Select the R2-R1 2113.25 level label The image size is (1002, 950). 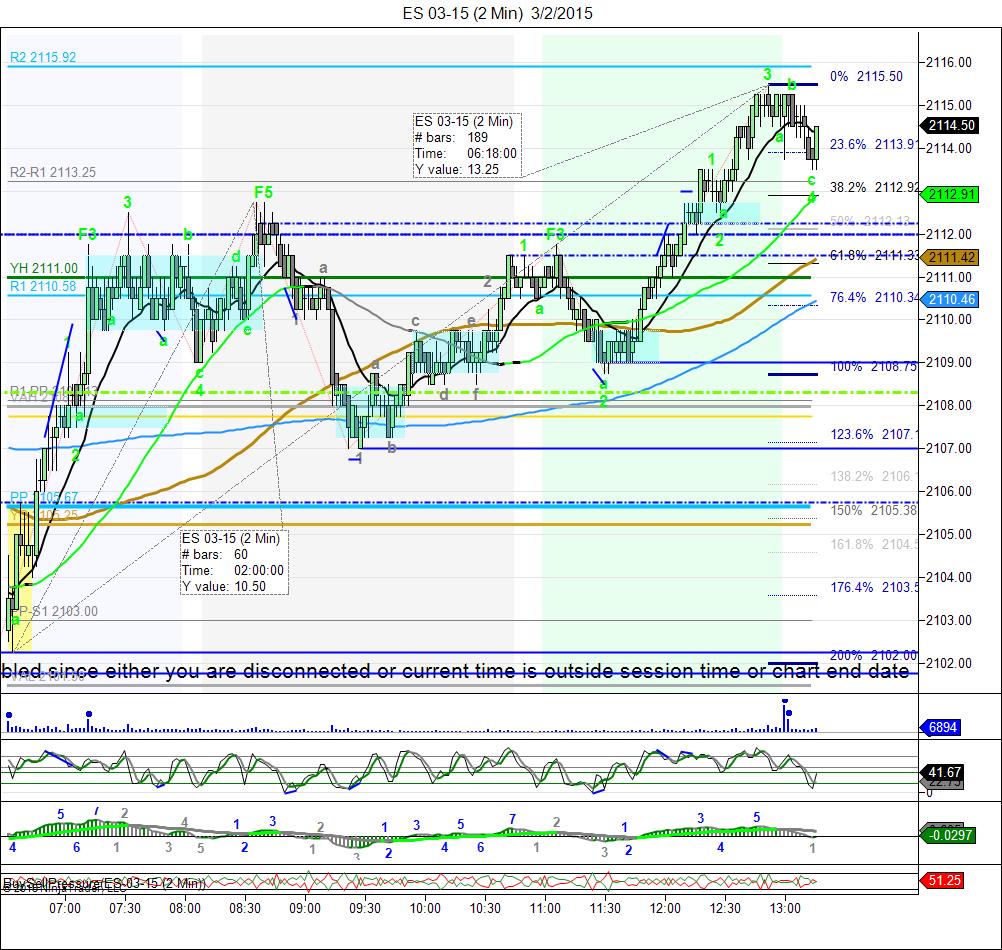(53, 172)
